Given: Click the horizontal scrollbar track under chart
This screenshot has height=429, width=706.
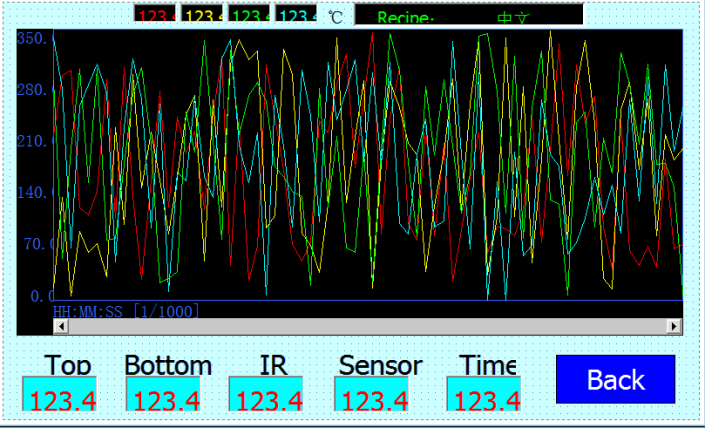Looking at the screenshot, I should click(x=367, y=326).
